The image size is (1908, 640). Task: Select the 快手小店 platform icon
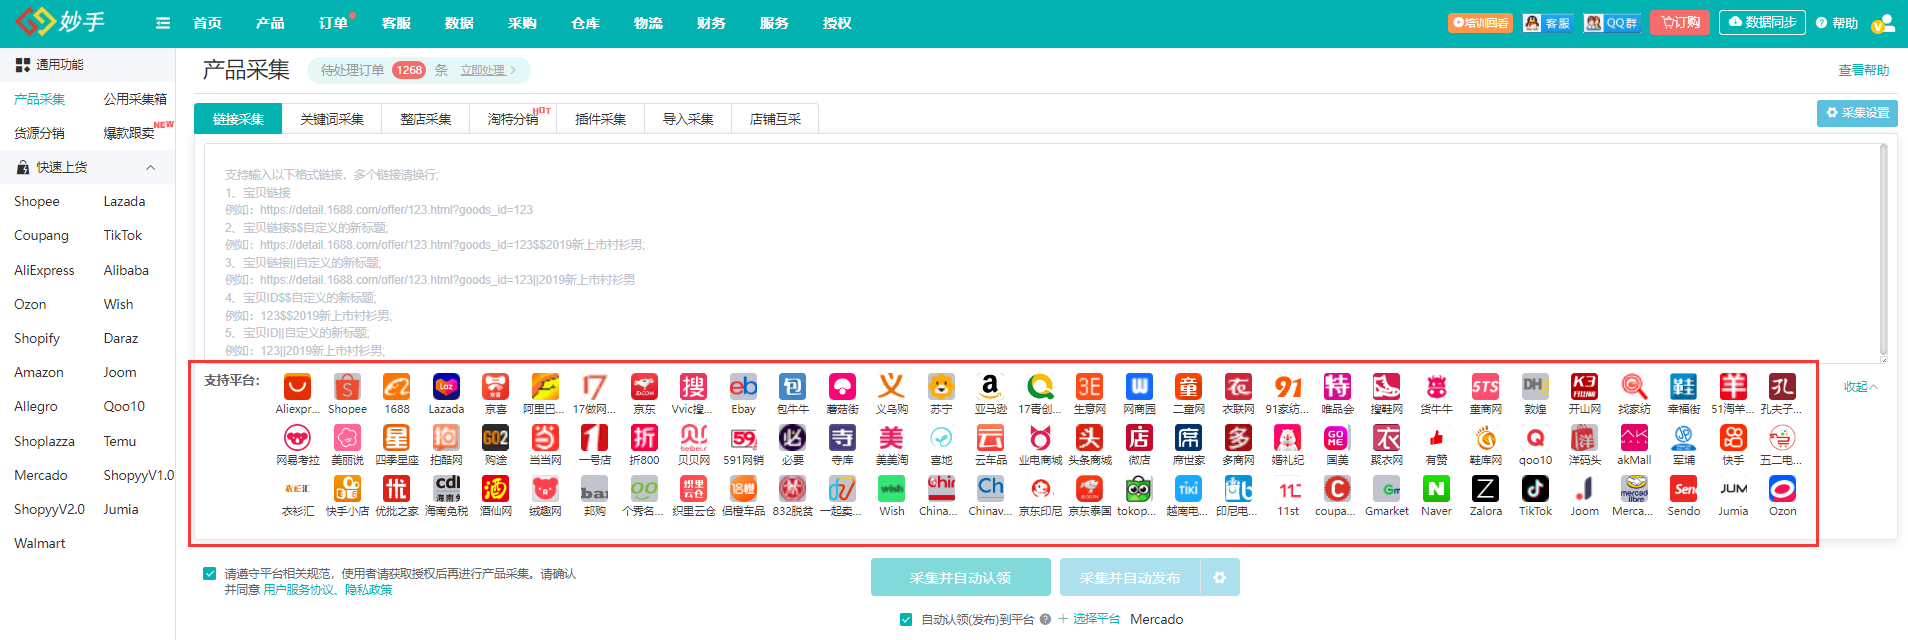click(347, 488)
